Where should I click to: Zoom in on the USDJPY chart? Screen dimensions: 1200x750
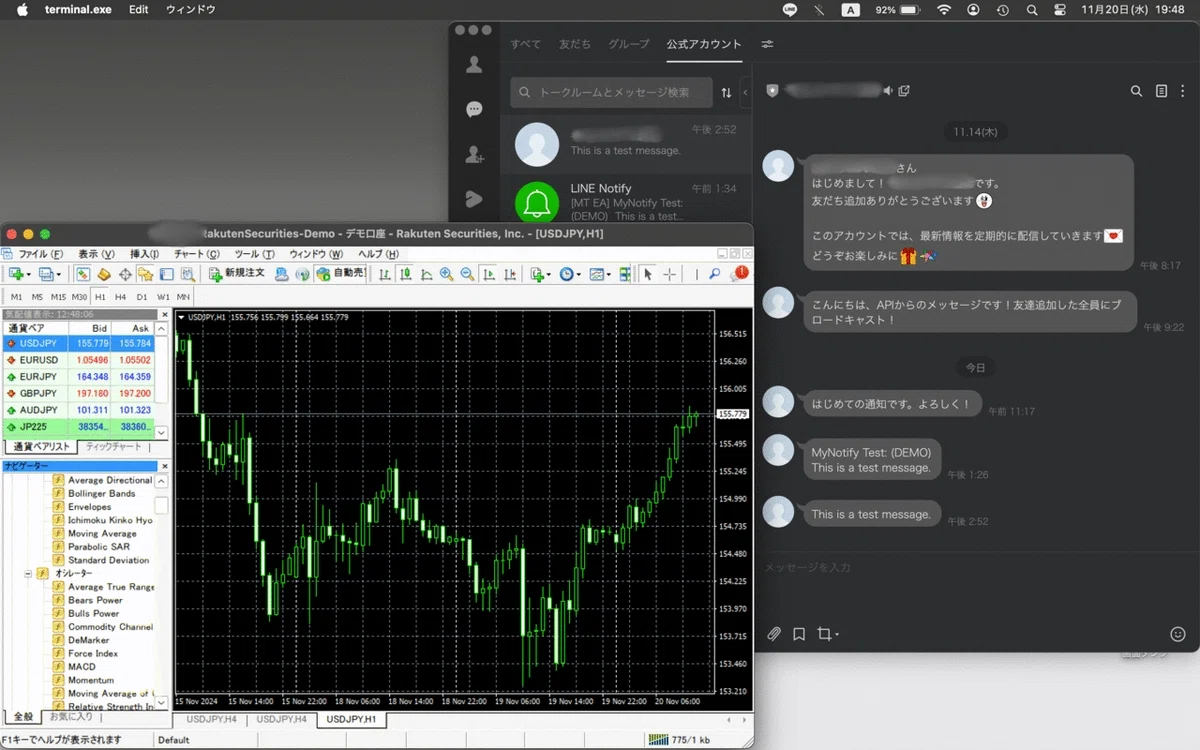pyautogui.click(x=446, y=274)
